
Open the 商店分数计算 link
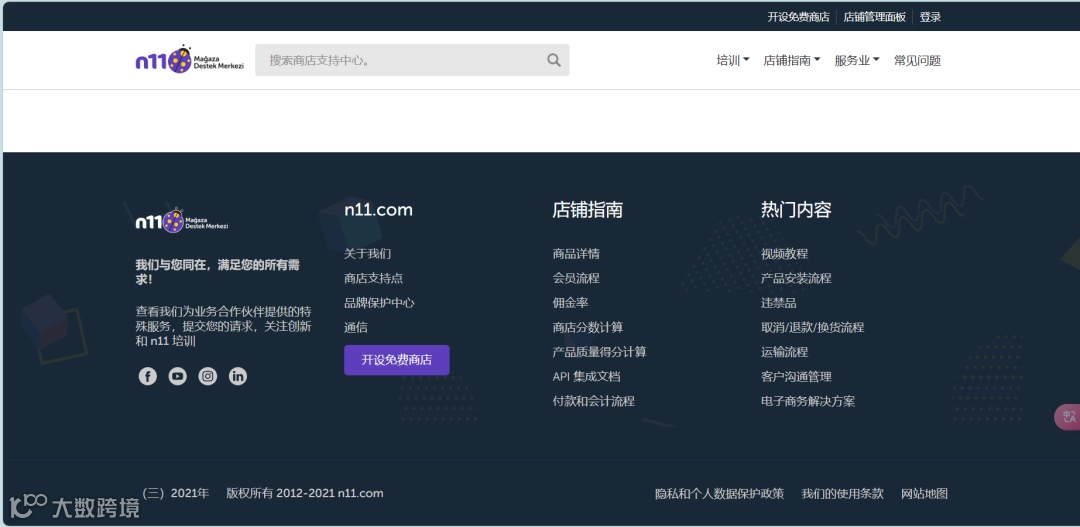[588, 328]
